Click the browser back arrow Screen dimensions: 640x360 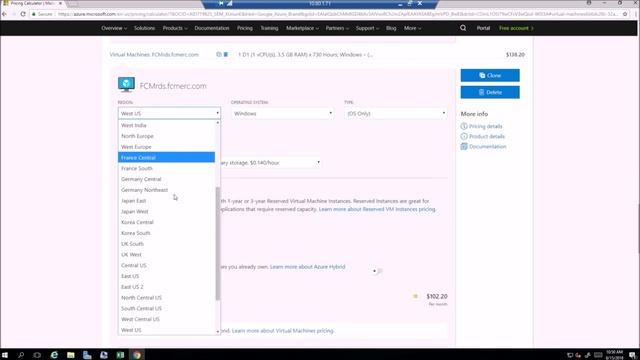coord(4,14)
